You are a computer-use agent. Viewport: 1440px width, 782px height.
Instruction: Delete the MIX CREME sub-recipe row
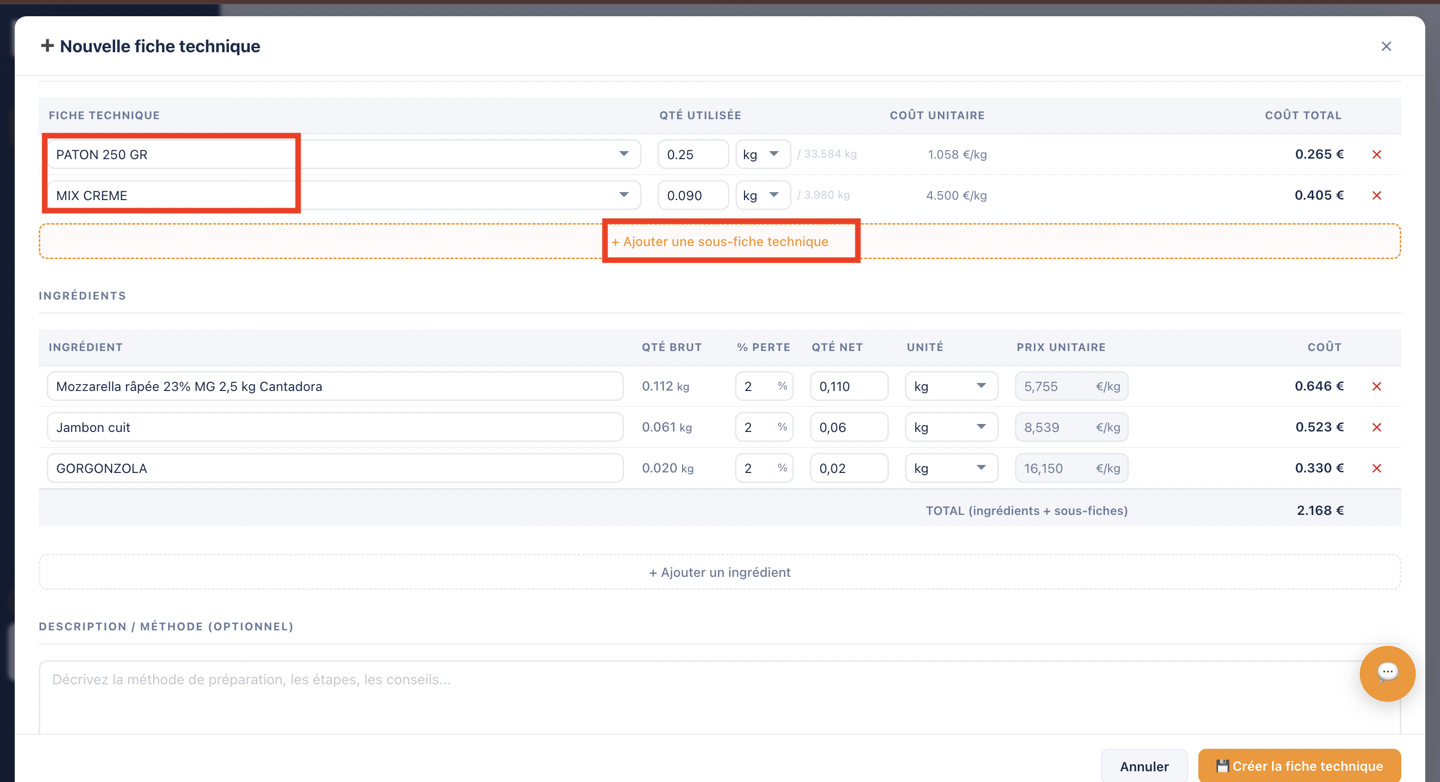click(x=1376, y=196)
